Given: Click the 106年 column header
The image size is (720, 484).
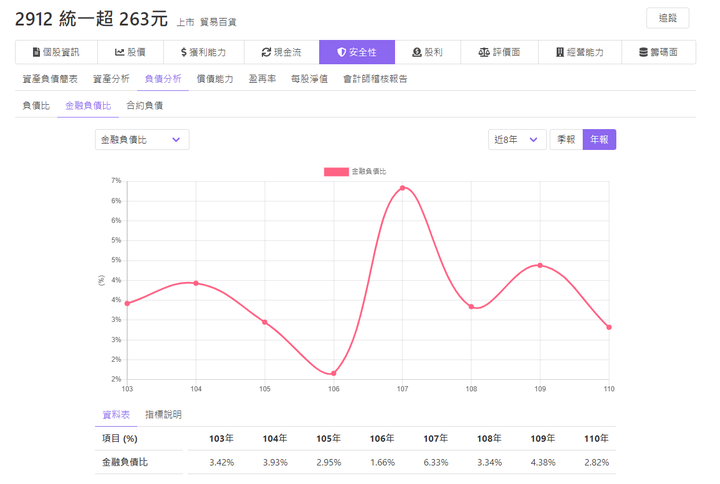Looking at the screenshot, I should coord(382,439).
